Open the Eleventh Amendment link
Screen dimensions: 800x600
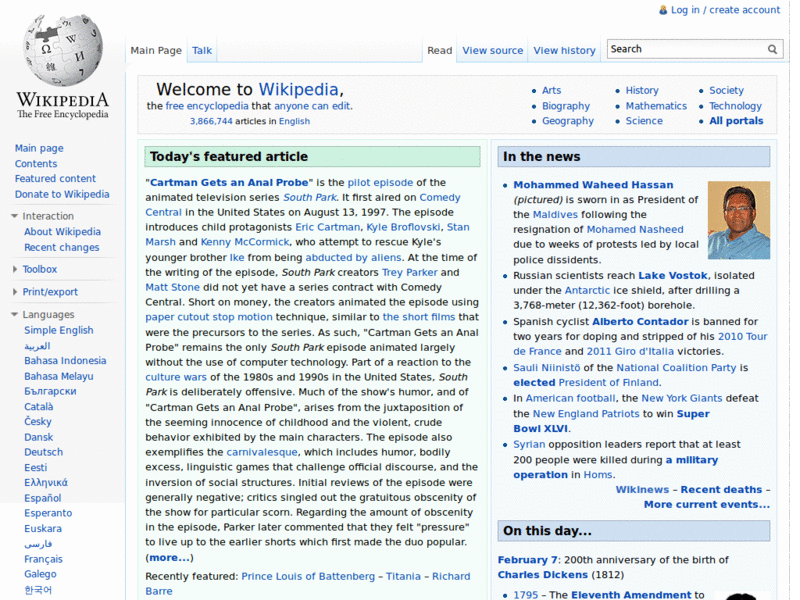[631, 595]
